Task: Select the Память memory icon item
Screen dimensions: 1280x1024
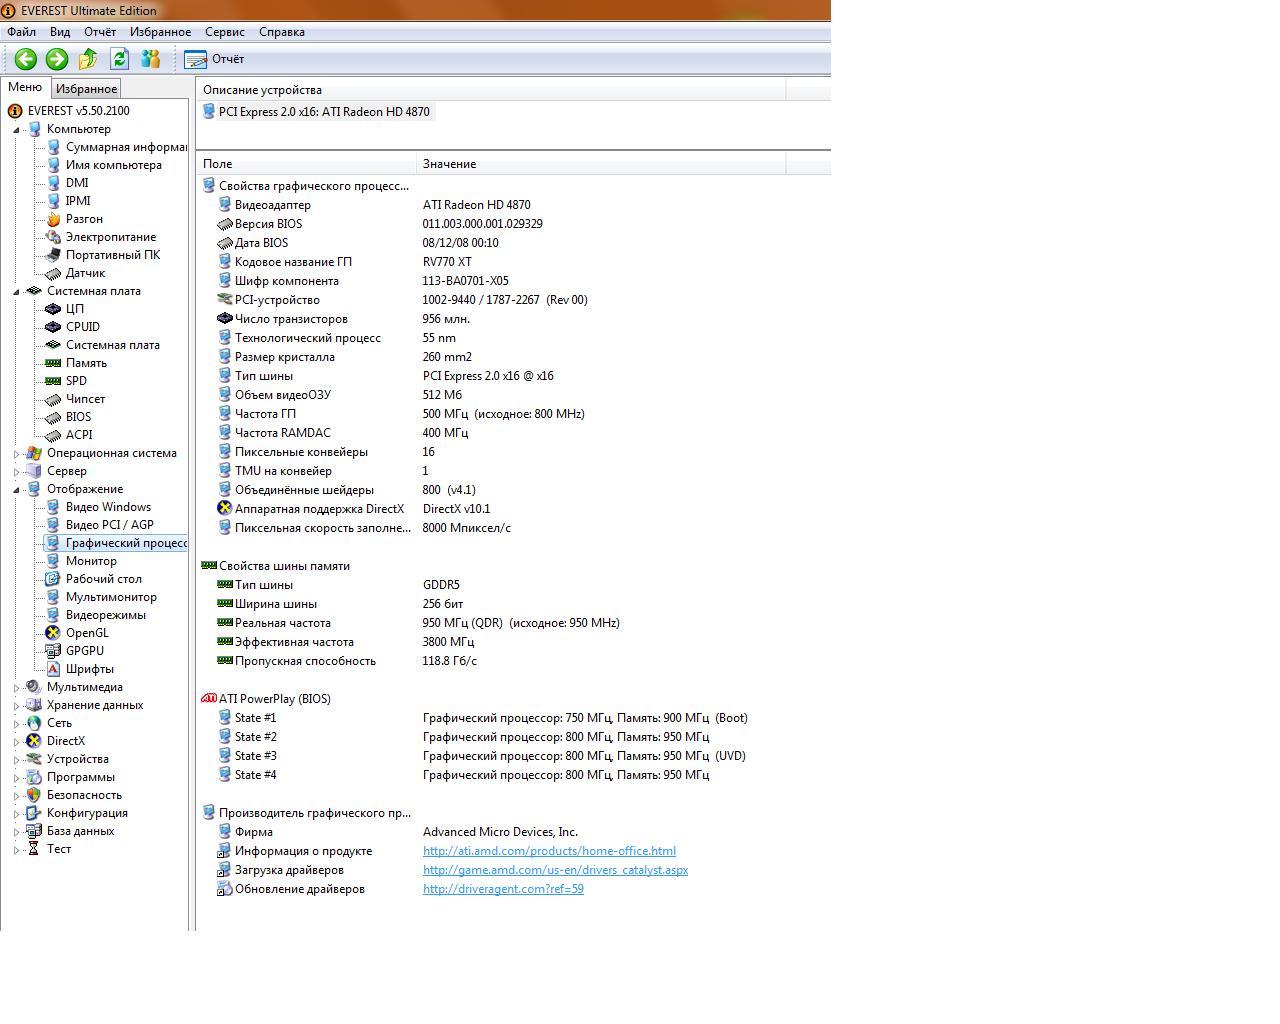Action: tap(53, 363)
